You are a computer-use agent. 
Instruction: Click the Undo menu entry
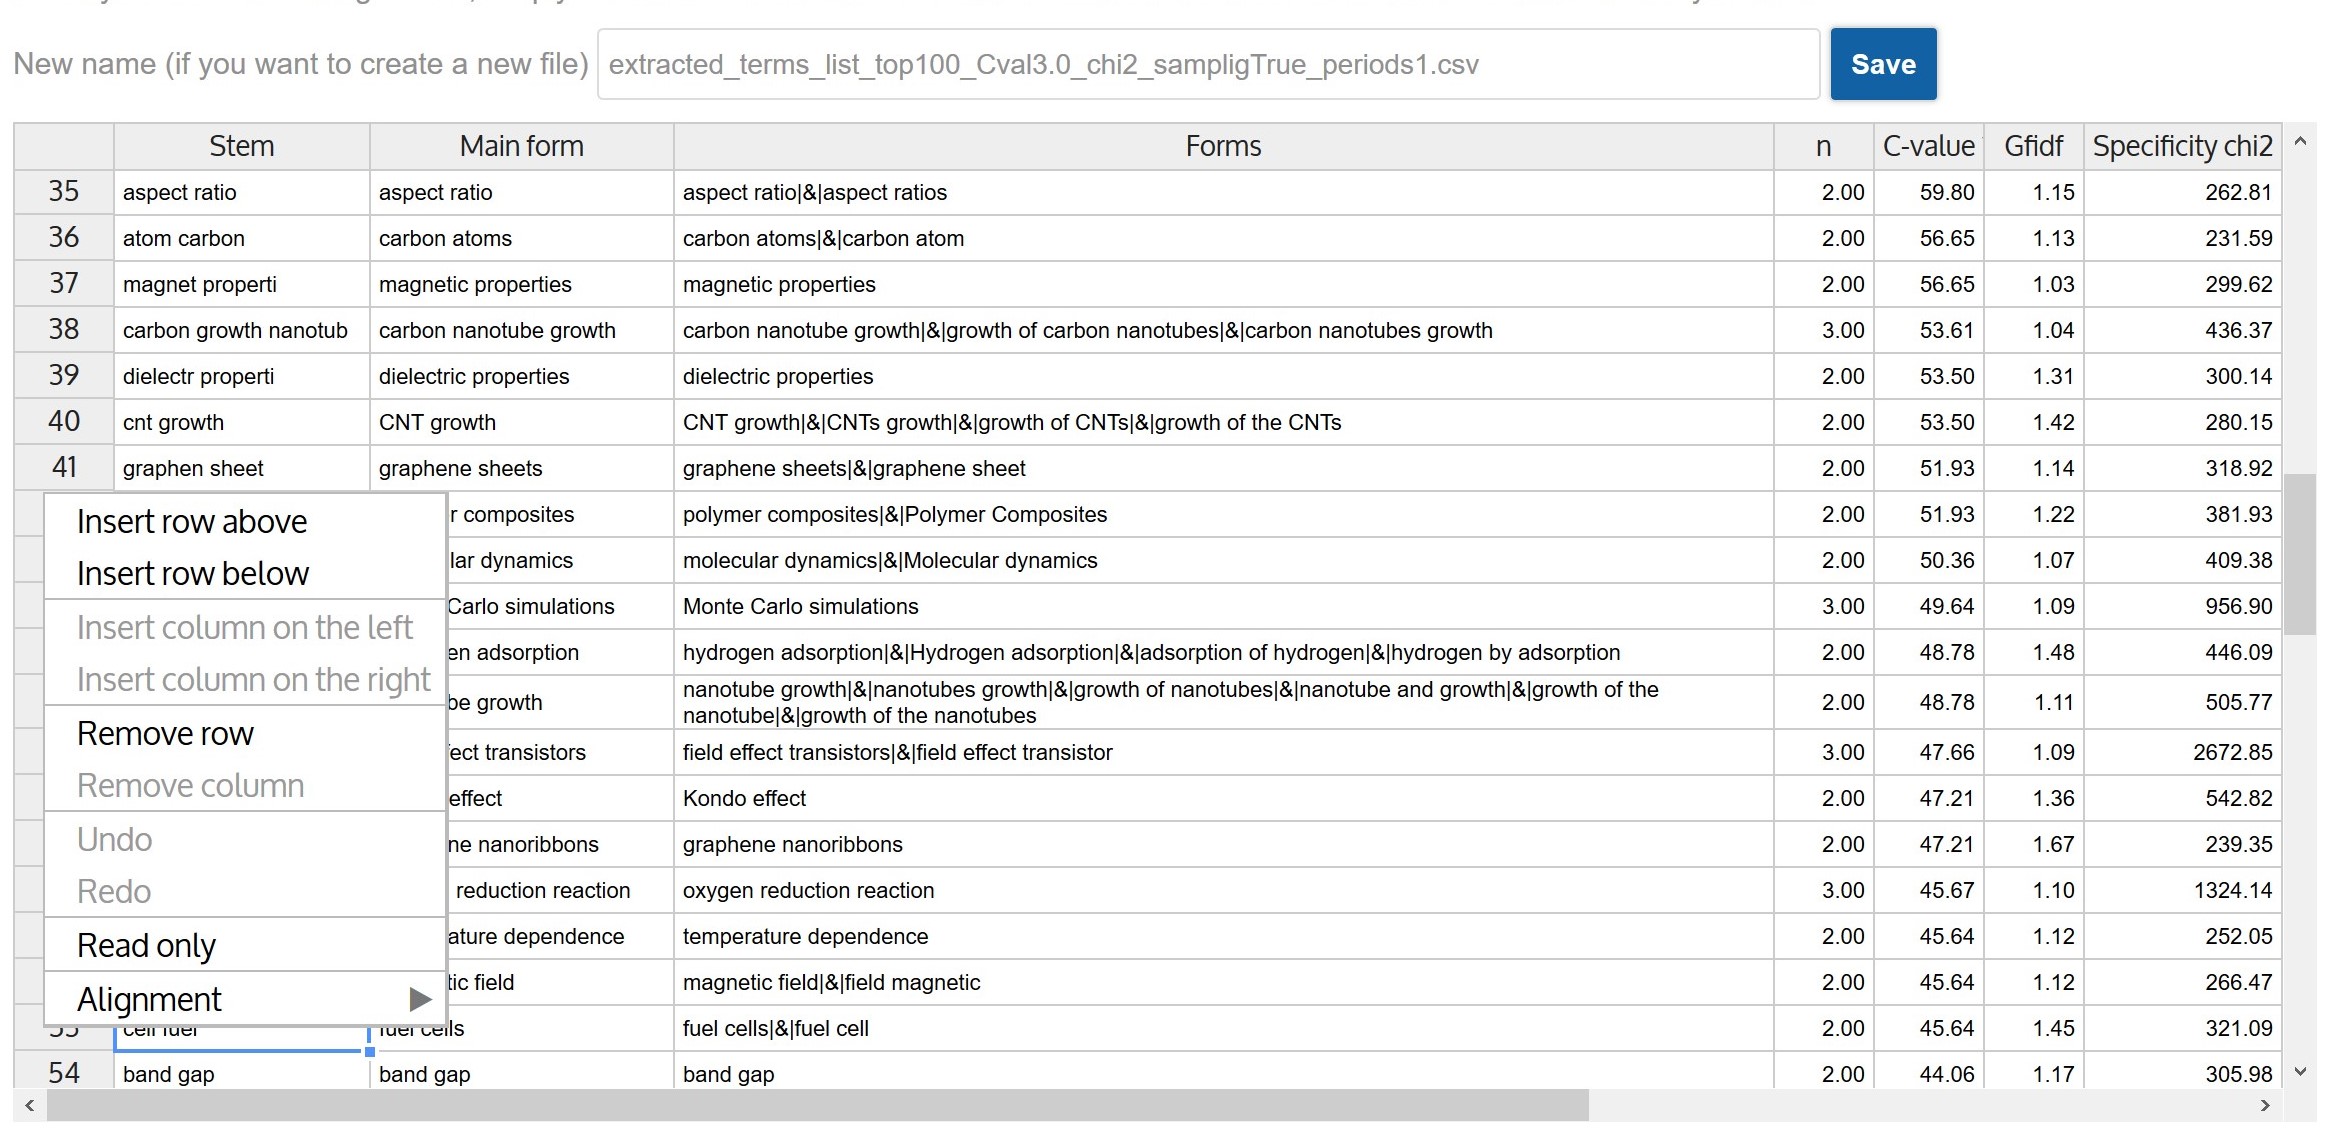point(245,840)
